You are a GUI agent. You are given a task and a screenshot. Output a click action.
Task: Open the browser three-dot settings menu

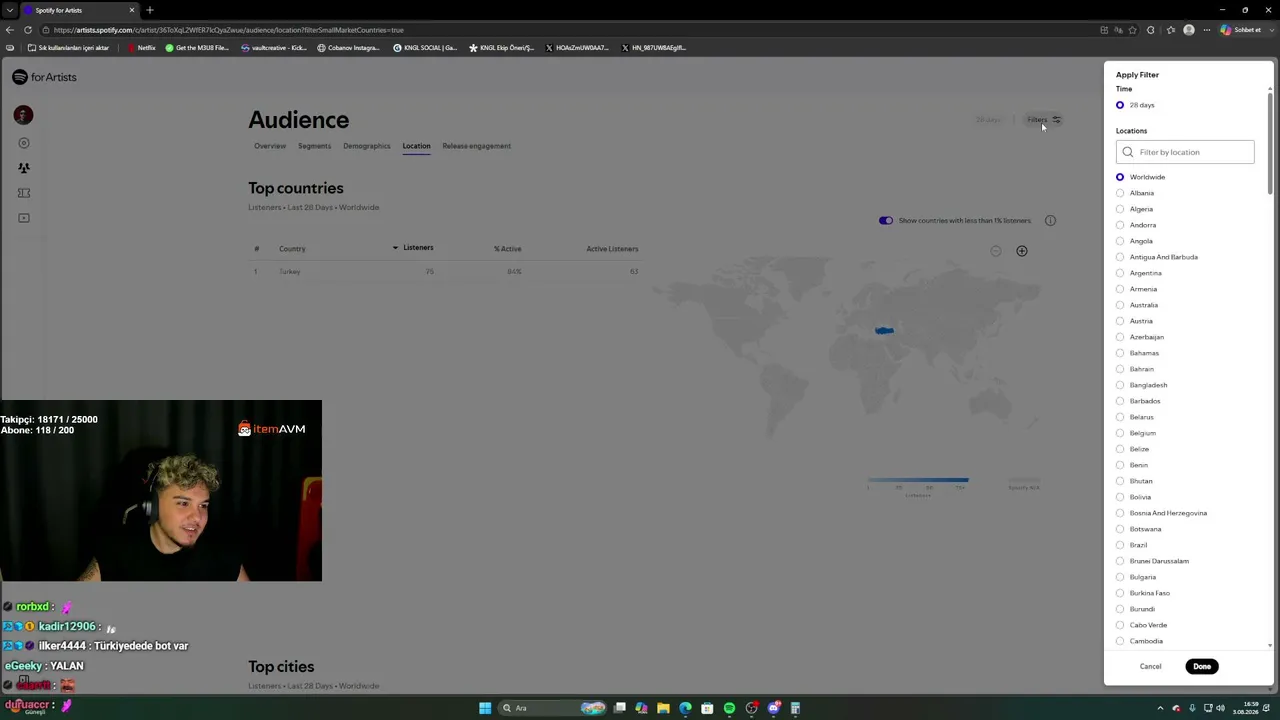point(1208,30)
